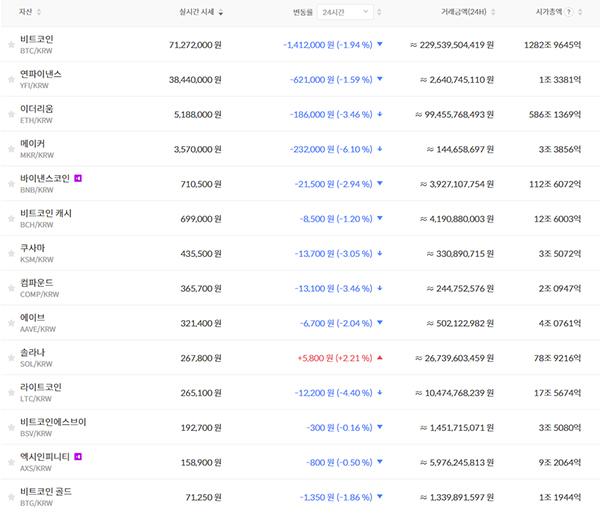The image size is (600, 513).
Task: Star the 메이커 MKR/KRW asset
Action: pos(11,150)
